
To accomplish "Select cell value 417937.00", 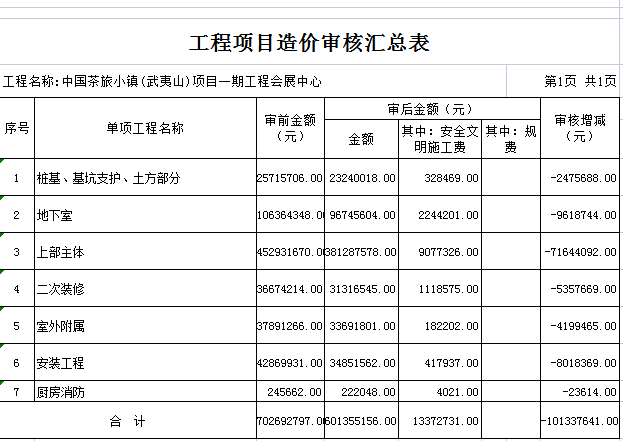I will click(x=440, y=362).
